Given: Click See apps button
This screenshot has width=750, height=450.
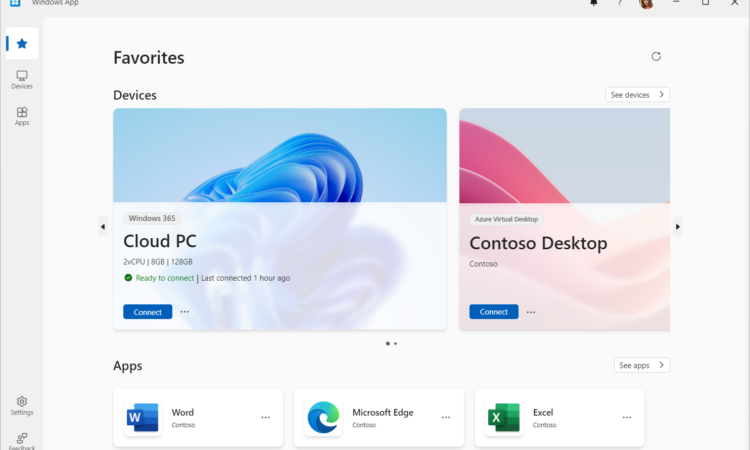Looking at the screenshot, I should 641,365.
